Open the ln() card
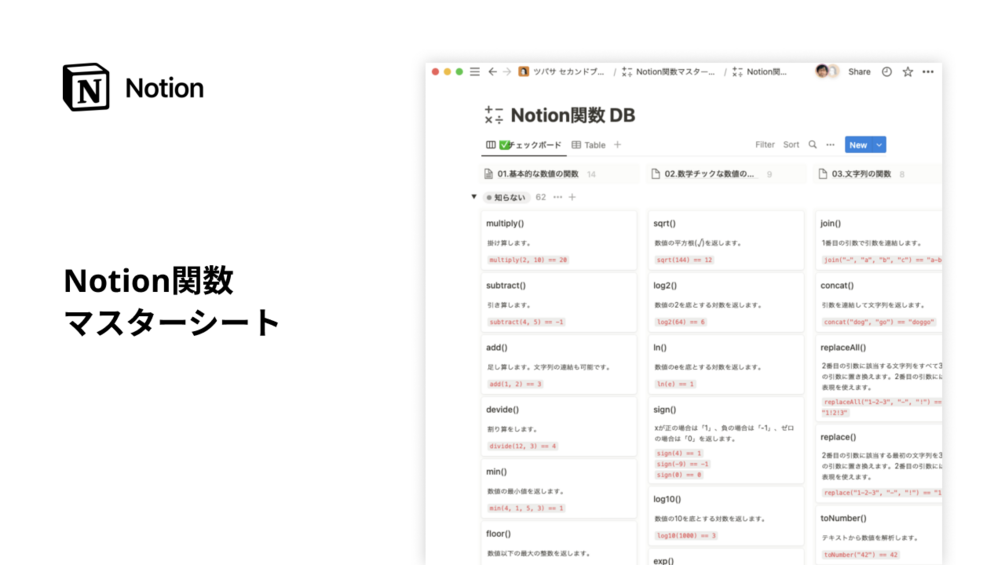The height and width of the screenshot is (565, 1005). click(726, 365)
